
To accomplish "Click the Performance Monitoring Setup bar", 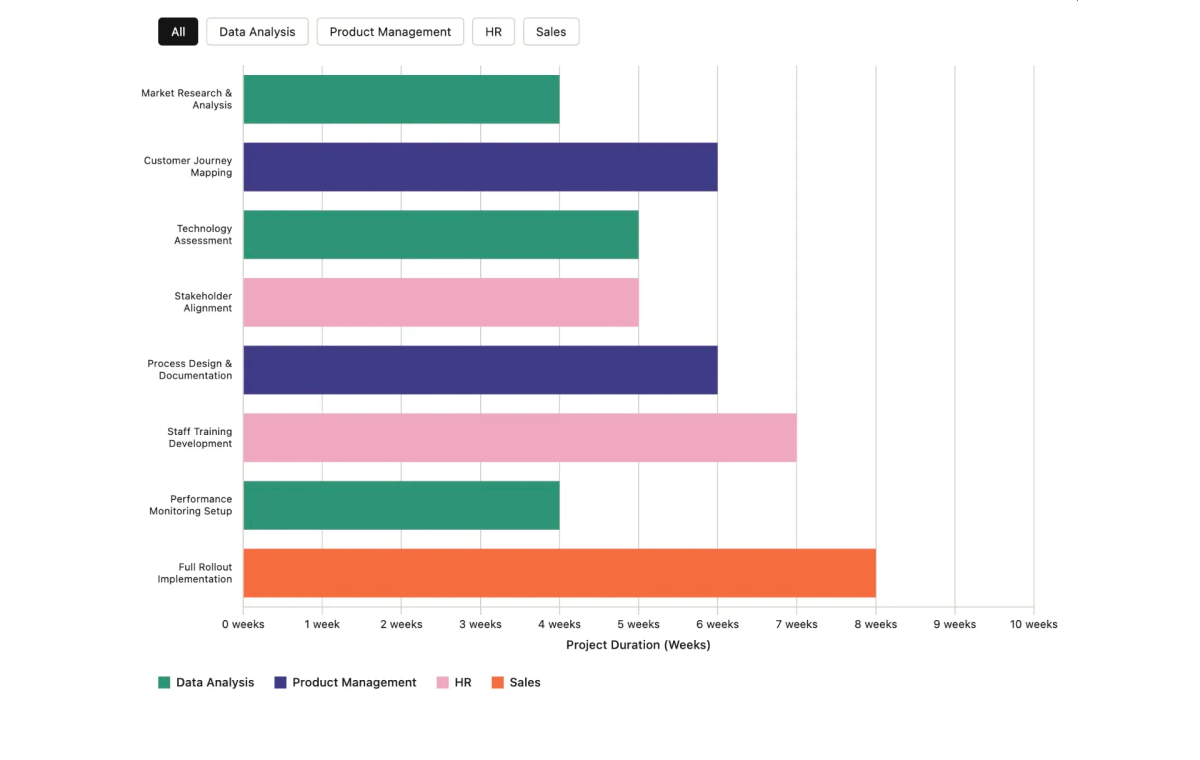I will pyautogui.click(x=401, y=505).
